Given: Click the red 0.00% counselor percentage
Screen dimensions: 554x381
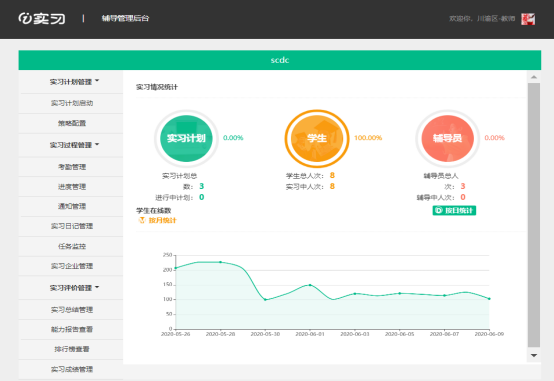Looking at the screenshot, I should pos(495,138).
